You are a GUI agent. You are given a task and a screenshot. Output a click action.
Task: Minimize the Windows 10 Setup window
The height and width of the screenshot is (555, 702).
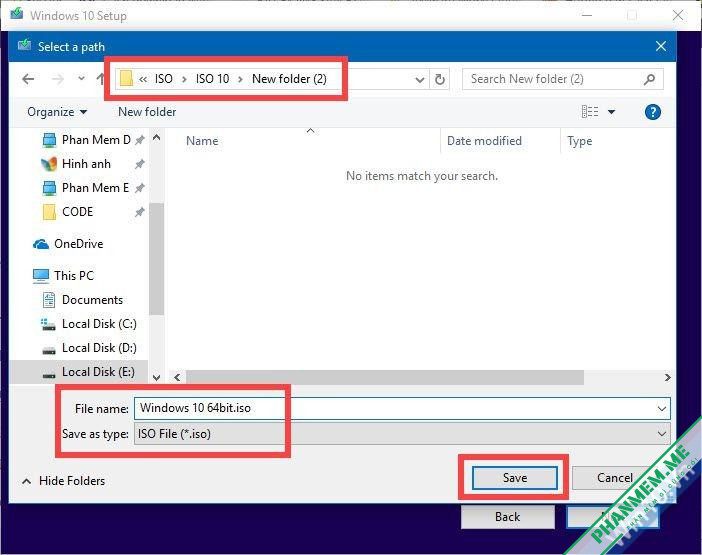coord(587,15)
